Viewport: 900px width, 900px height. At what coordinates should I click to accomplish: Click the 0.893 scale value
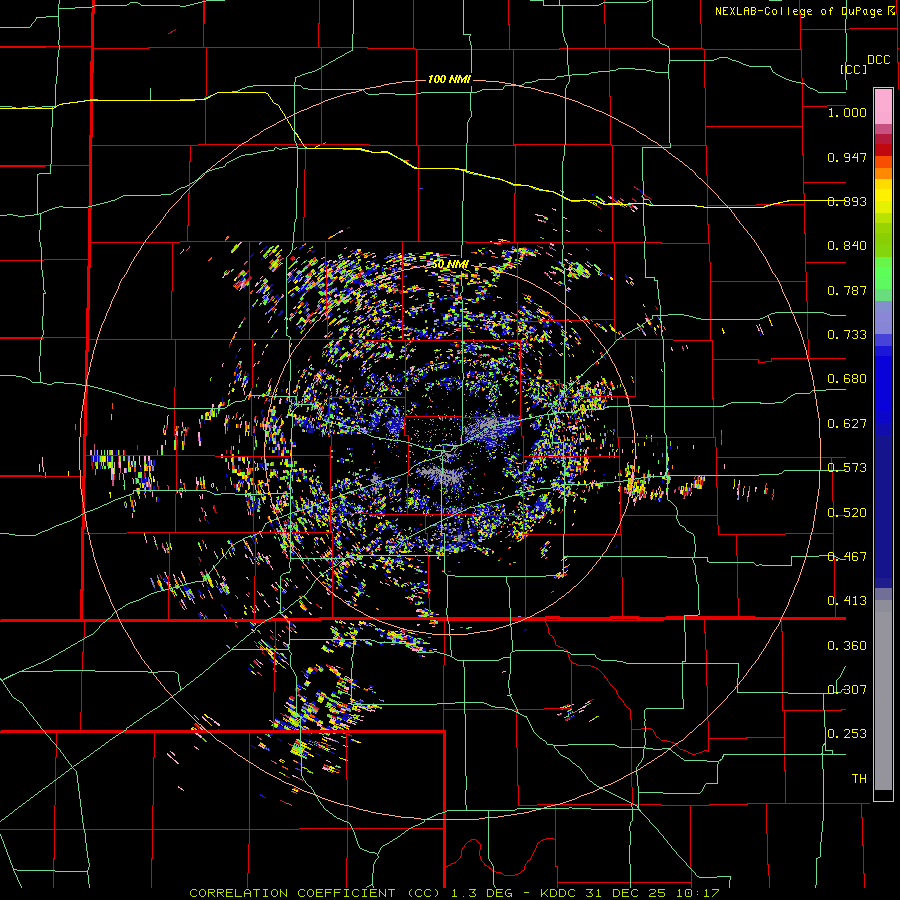click(x=847, y=201)
